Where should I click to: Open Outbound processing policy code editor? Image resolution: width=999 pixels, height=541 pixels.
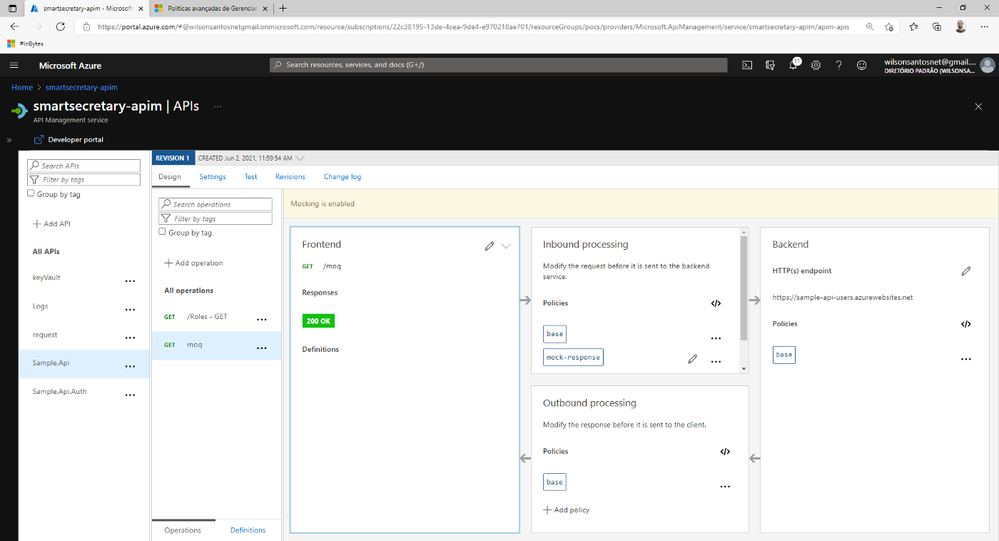pos(725,452)
